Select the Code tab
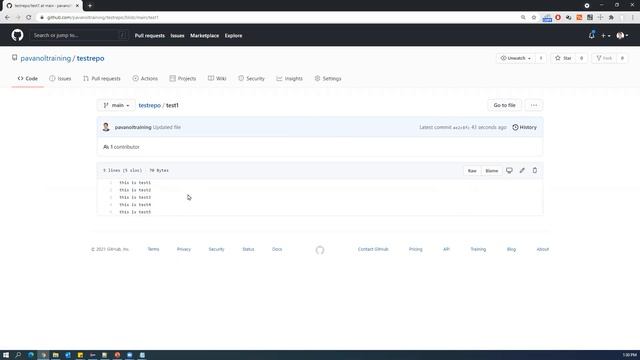 pyautogui.click(x=28, y=78)
